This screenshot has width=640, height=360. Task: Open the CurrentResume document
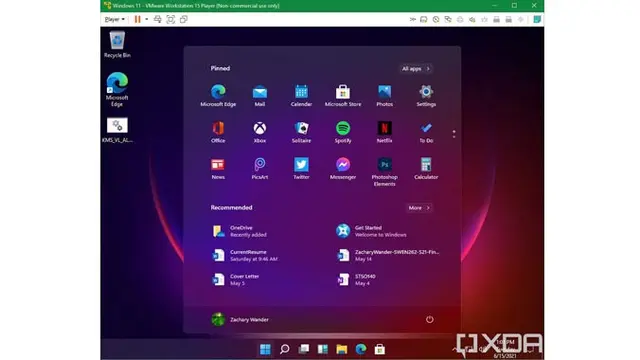point(245,255)
